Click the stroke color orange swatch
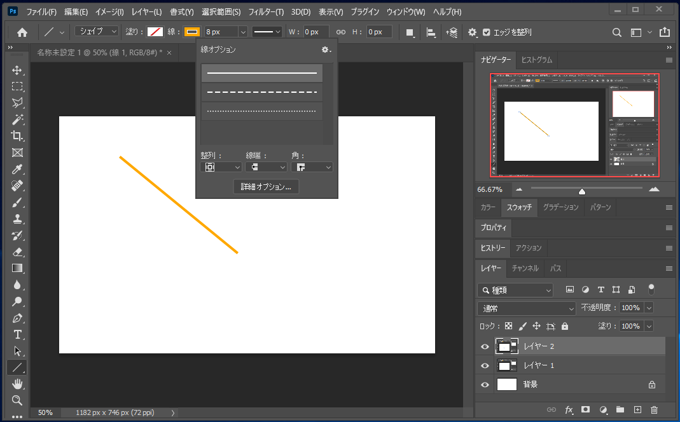 coord(192,32)
